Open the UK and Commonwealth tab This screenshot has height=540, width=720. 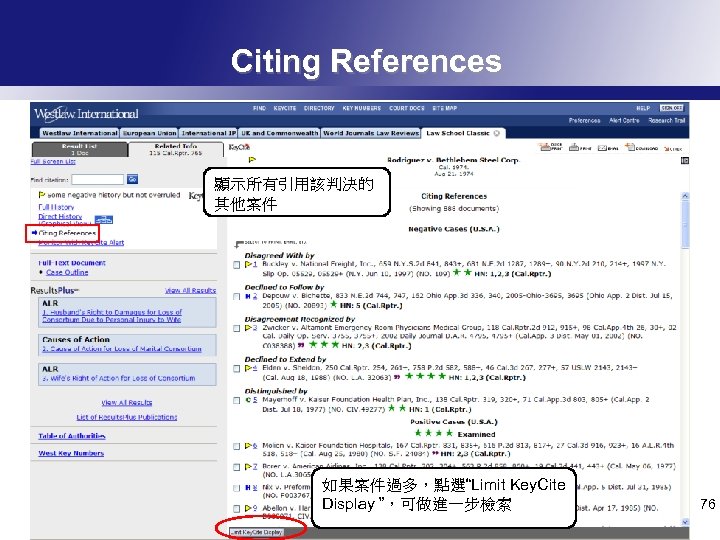pos(279,133)
